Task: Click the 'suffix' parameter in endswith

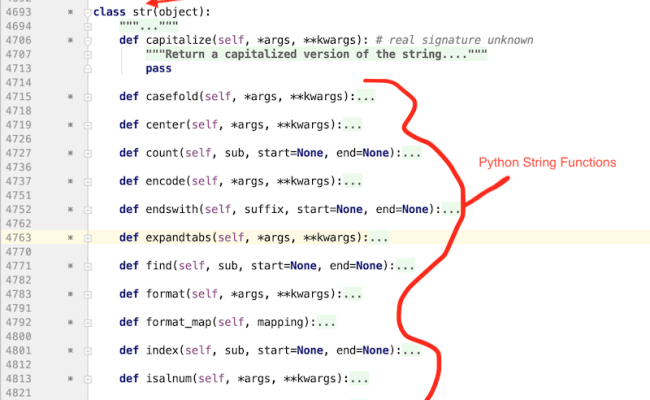Action: tap(264, 209)
